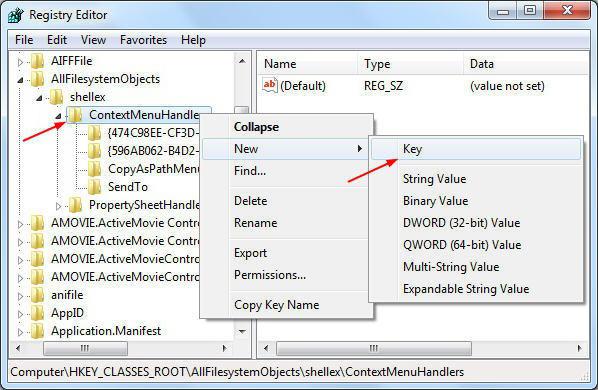Choose Permissions... in the context menu

click(x=287, y=275)
